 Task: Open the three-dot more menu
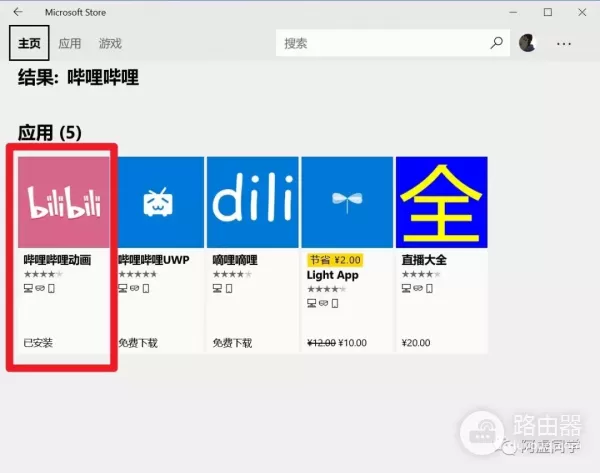click(564, 44)
